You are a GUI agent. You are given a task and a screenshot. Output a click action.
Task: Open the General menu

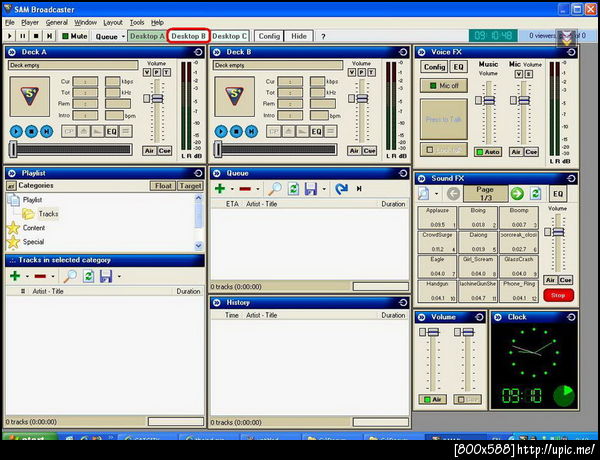[x=57, y=23]
